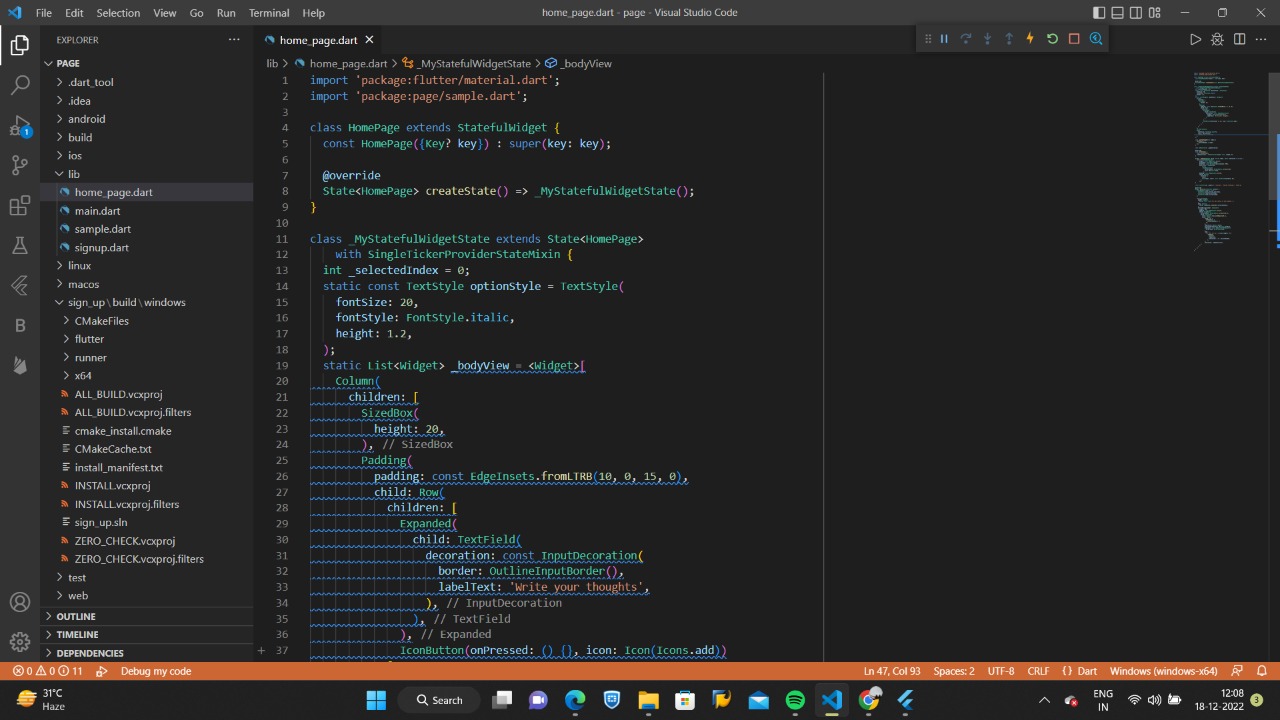The image size is (1280, 720).
Task: Select Windows (windows-x64) device in status bar
Action: click(x=1163, y=671)
